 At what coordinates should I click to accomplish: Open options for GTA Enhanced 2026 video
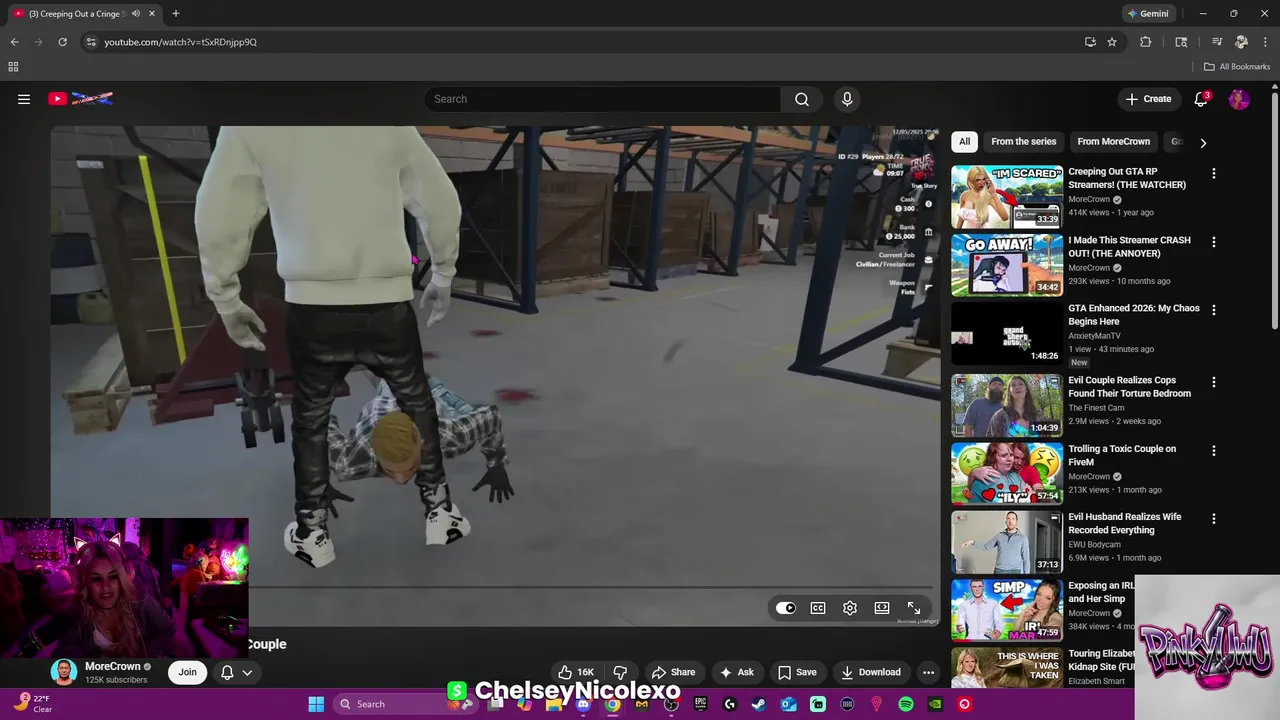(x=1214, y=310)
